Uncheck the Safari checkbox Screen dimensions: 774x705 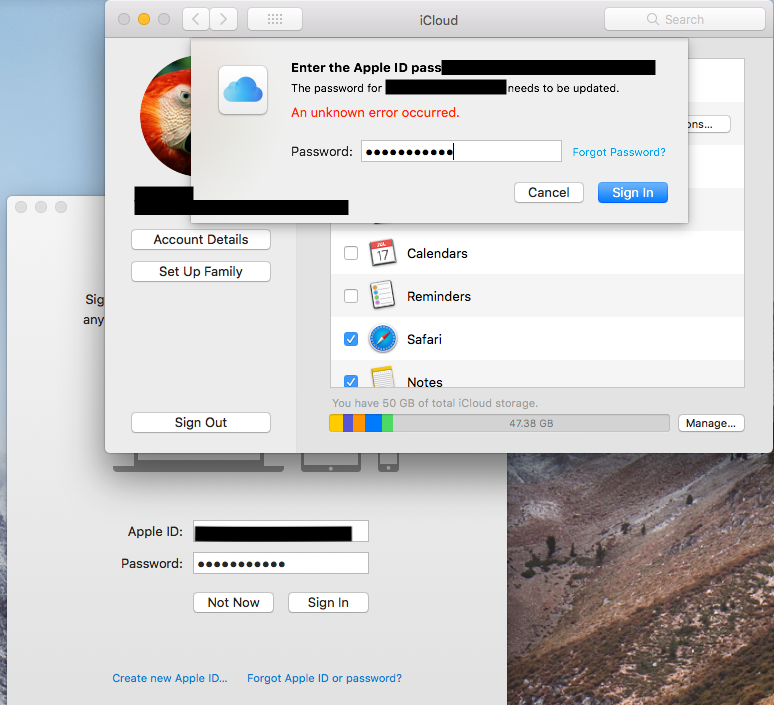pos(351,339)
